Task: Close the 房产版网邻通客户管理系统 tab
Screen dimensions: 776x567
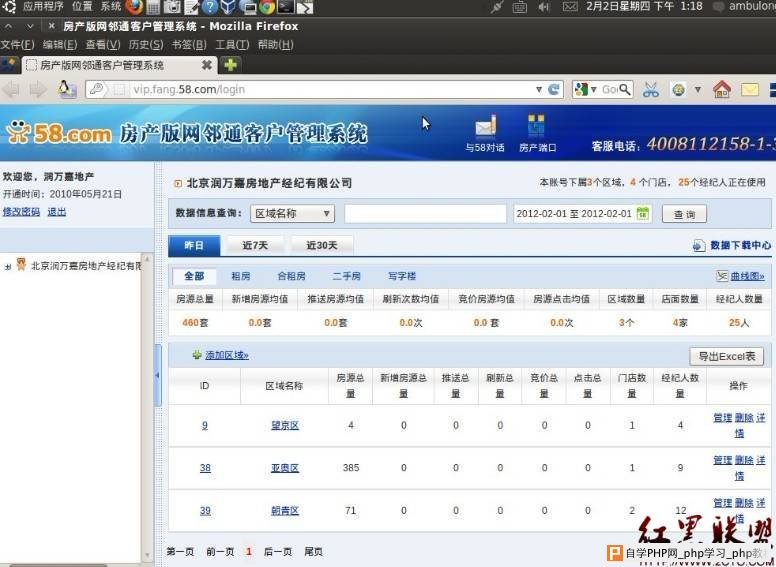Action: click(207, 65)
